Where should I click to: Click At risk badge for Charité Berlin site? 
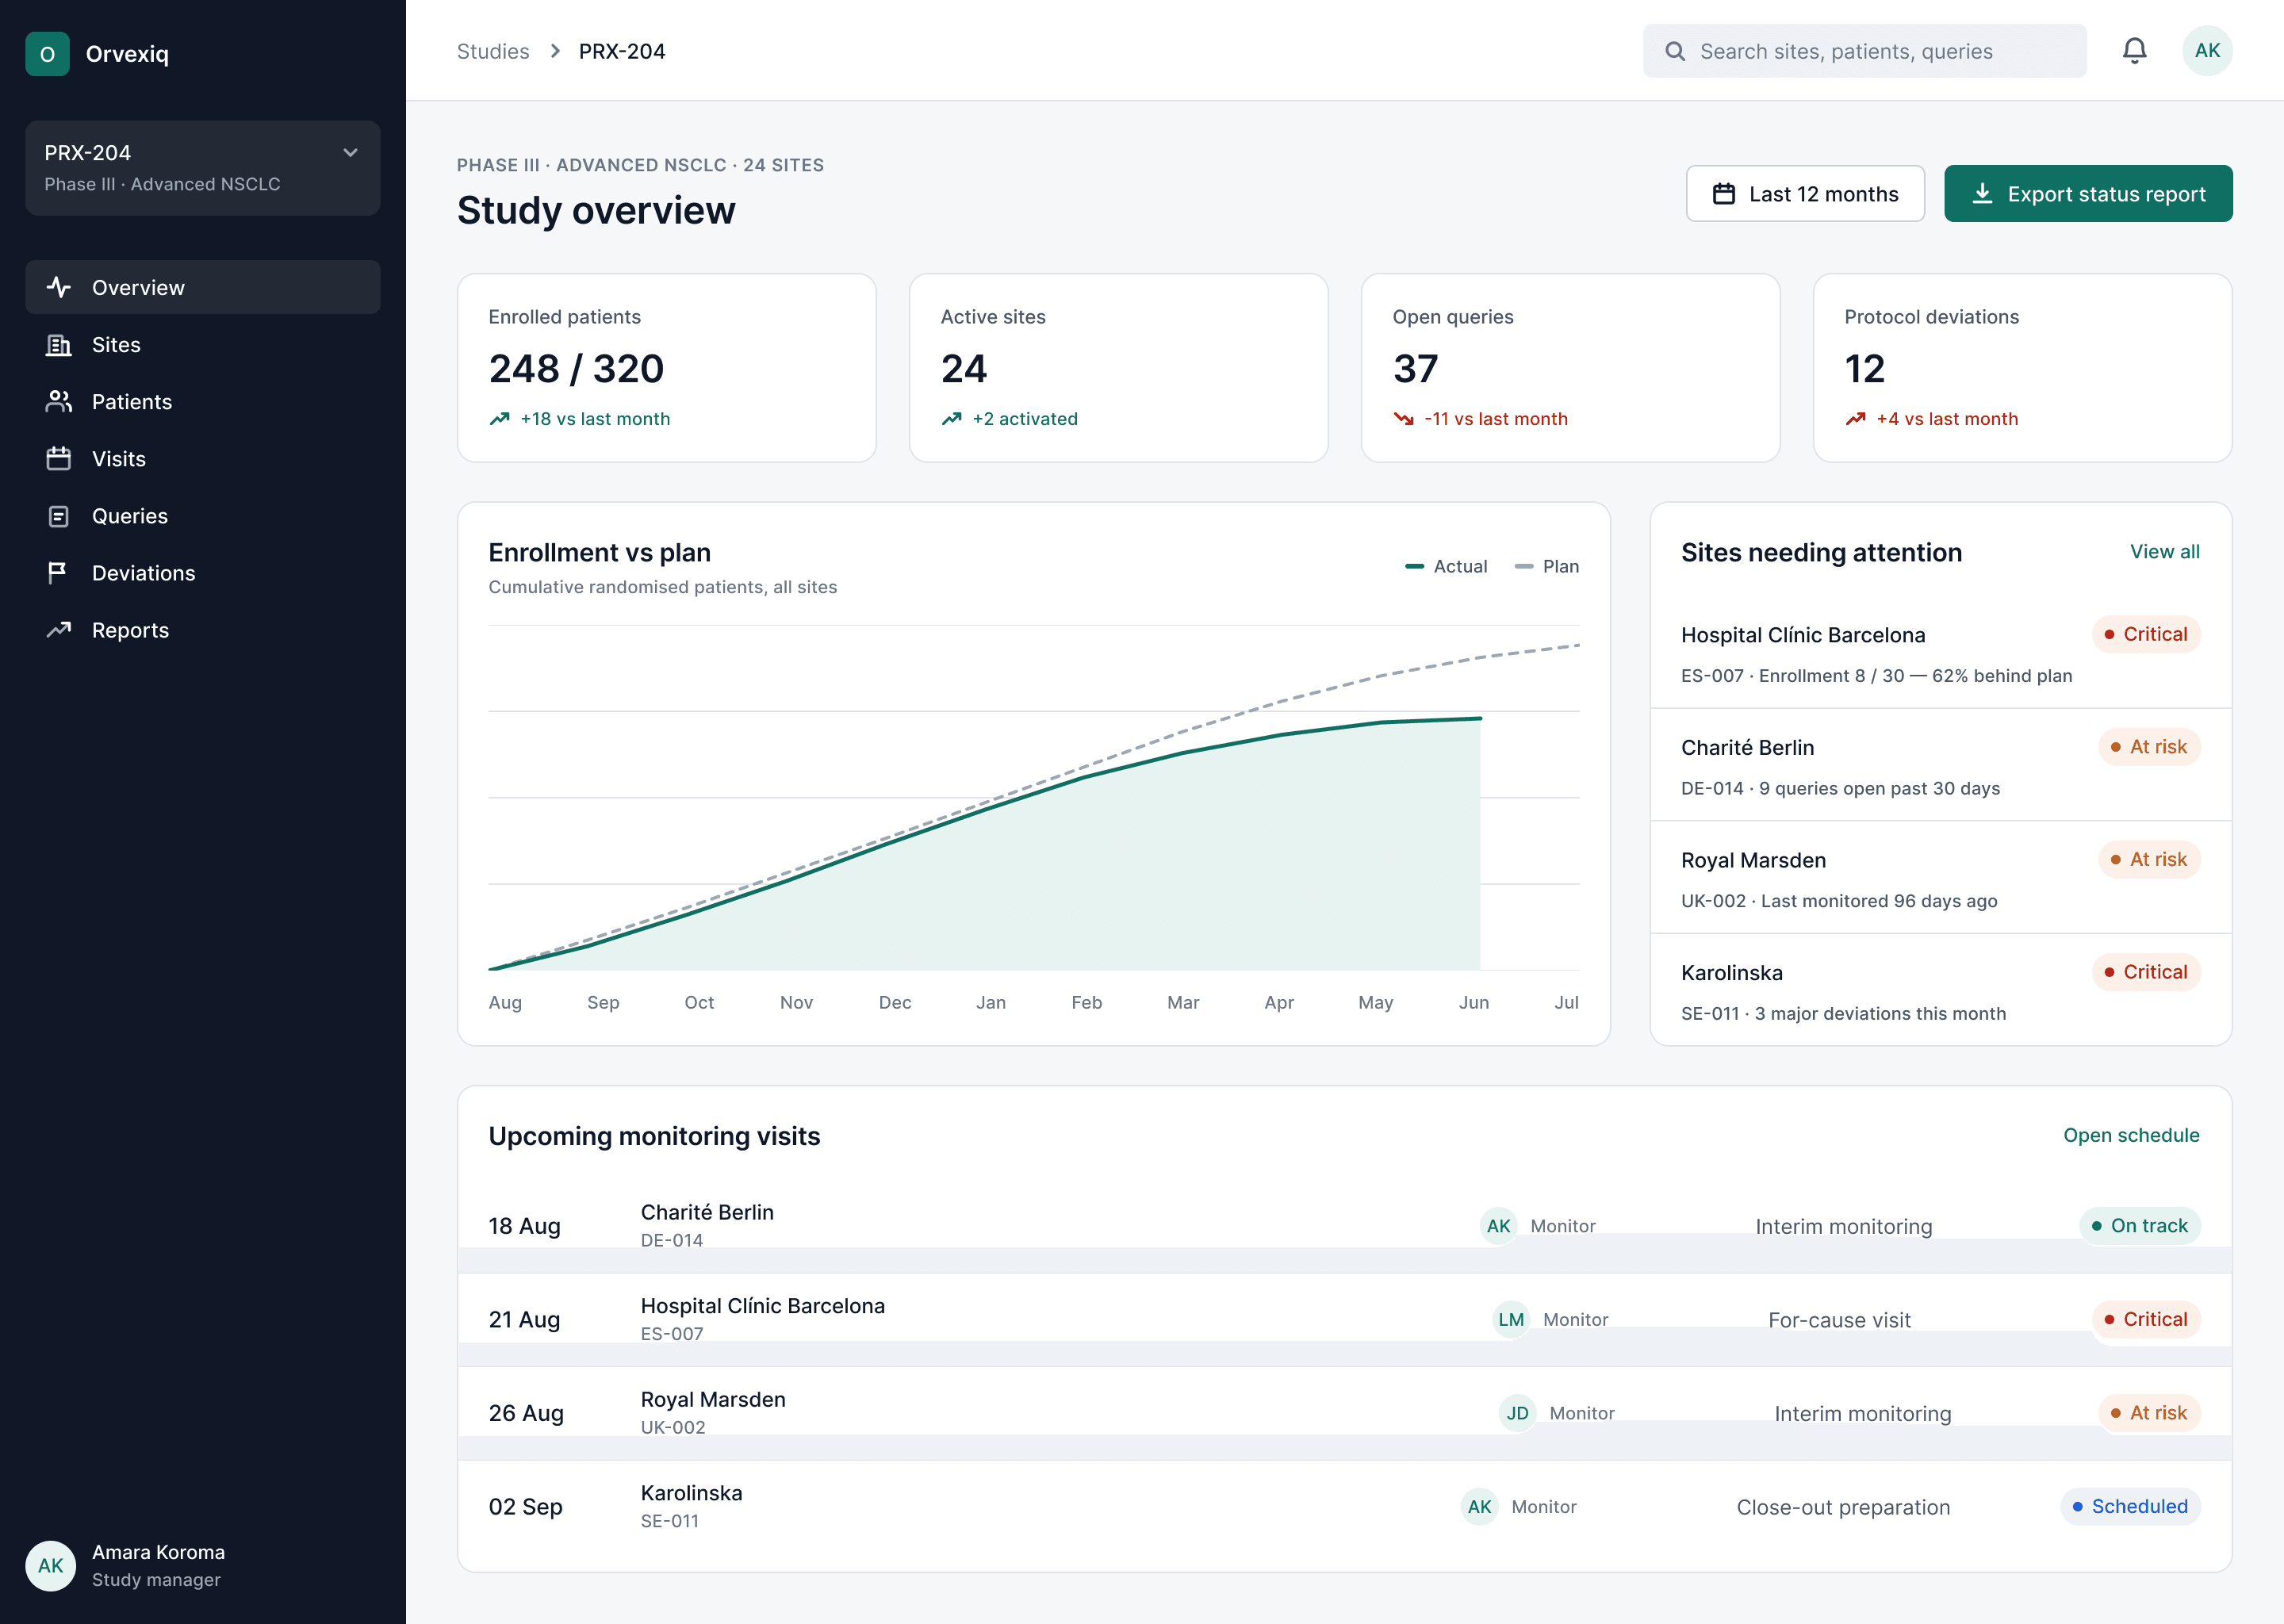pos(2149,747)
